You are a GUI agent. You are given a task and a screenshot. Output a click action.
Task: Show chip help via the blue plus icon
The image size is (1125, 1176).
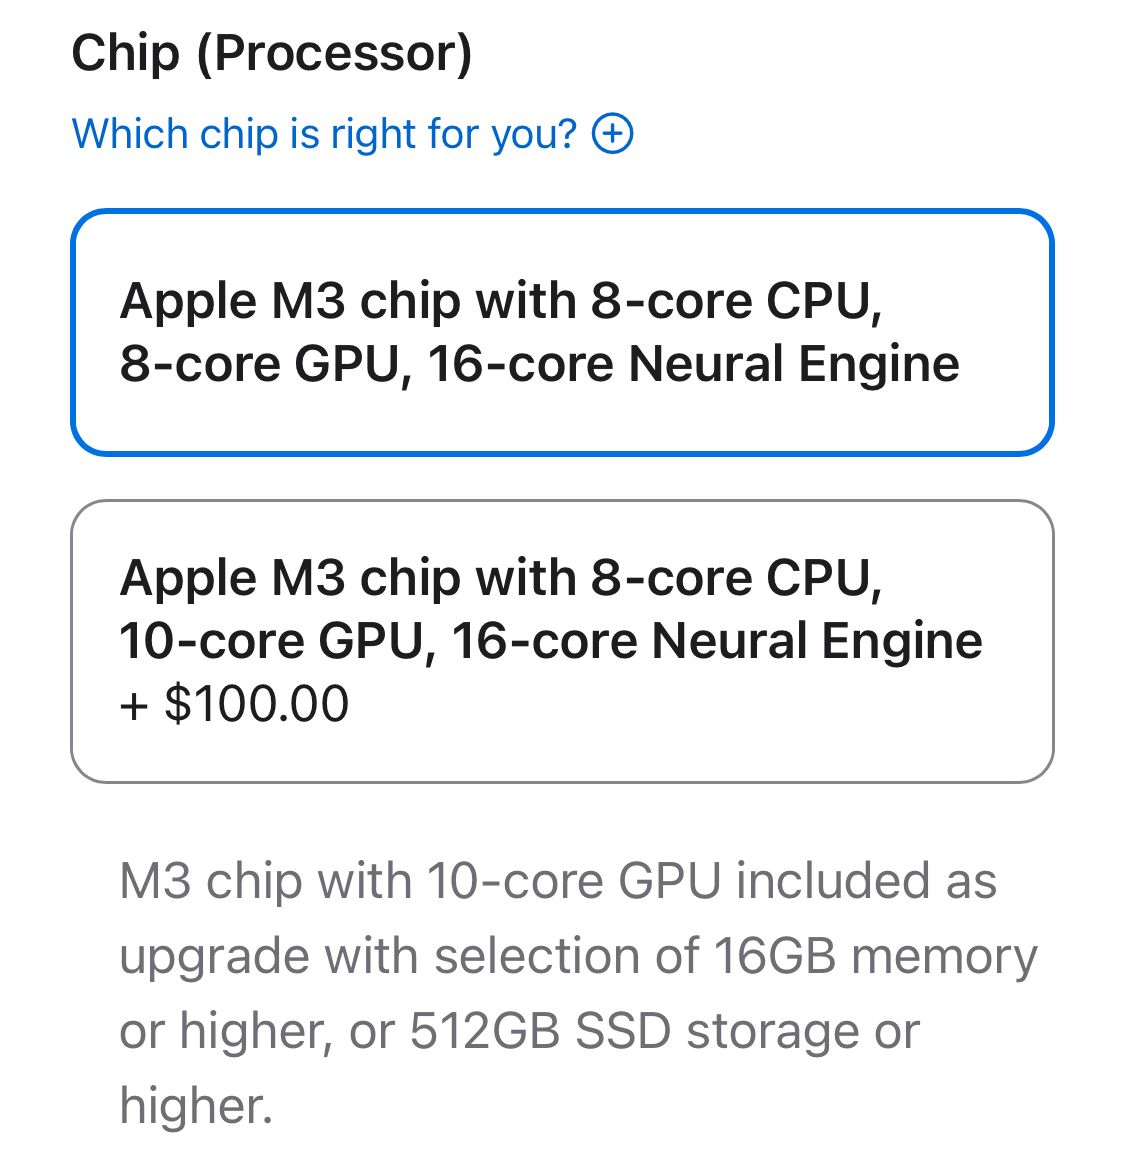pyautogui.click(x=612, y=133)
